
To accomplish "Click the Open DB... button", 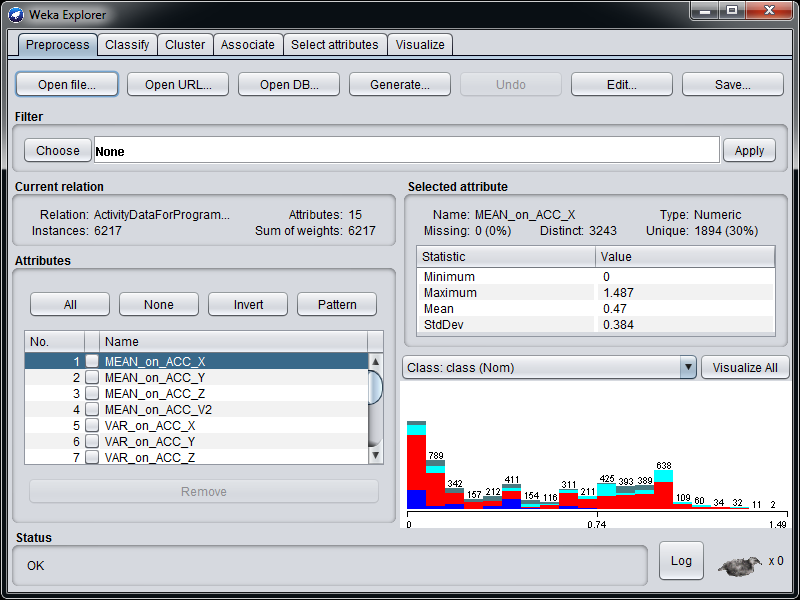I will (x=289, y=84).
